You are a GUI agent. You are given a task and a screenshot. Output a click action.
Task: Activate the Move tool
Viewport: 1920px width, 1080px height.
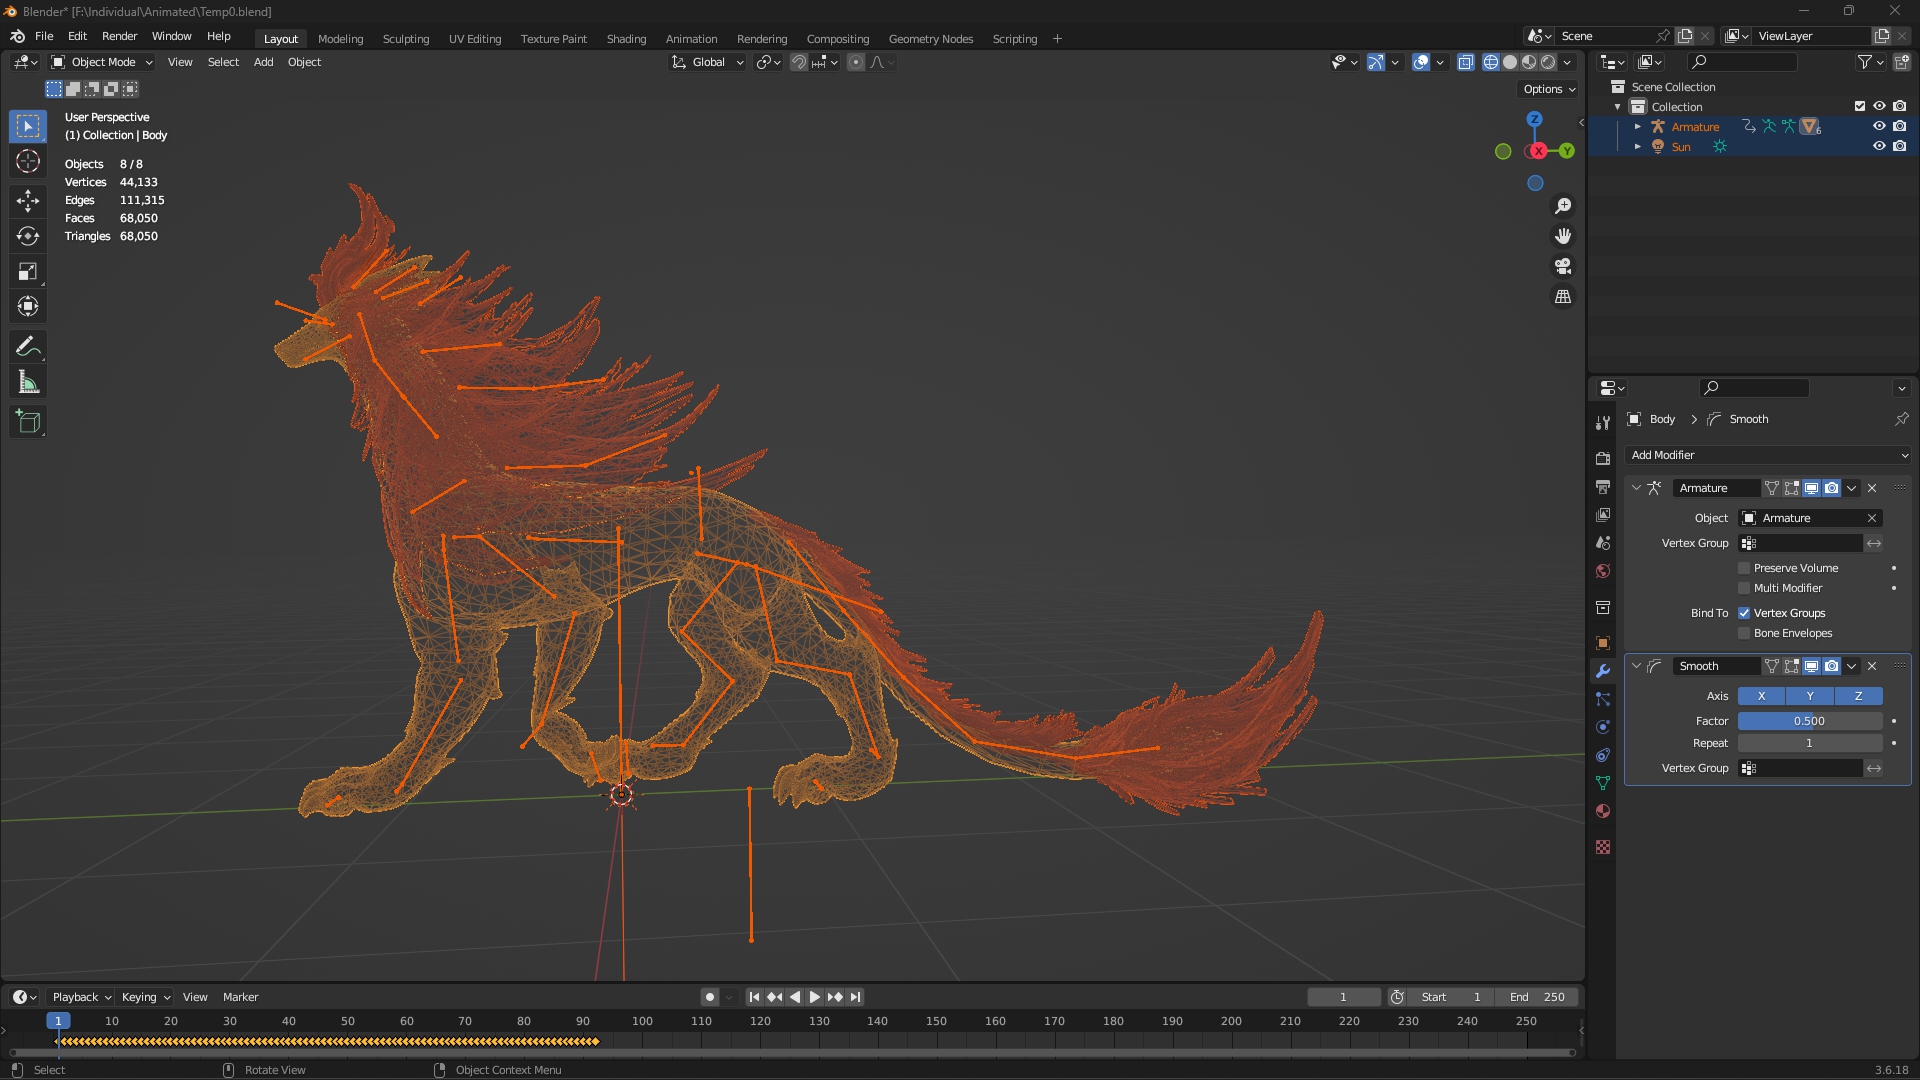click(x=28, y=200)
